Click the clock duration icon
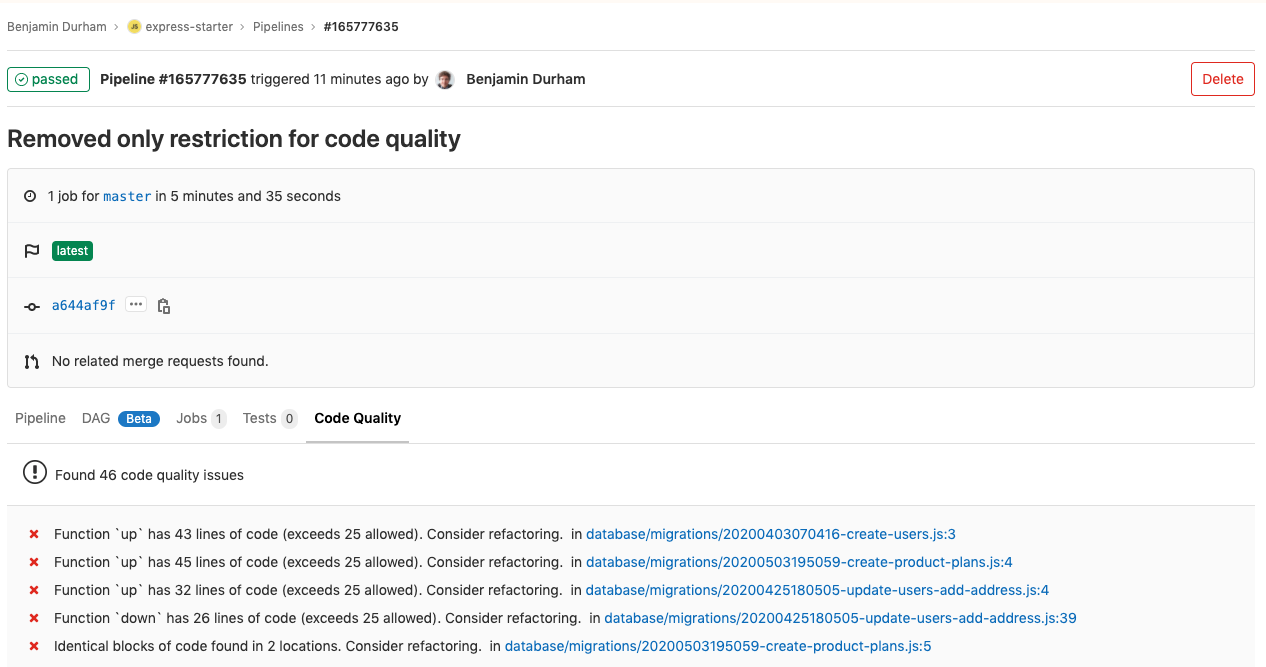This screenshot has height=667, width=1266. click(31, 196)
